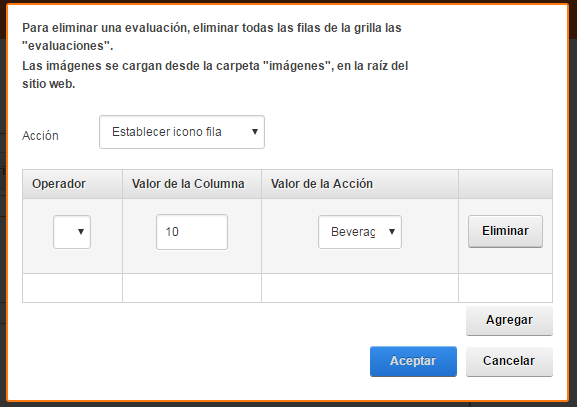Dismiss the dialog with Cancelar
Image resolution: width=577 pixels, height=407 pixels.
point(509,361)
